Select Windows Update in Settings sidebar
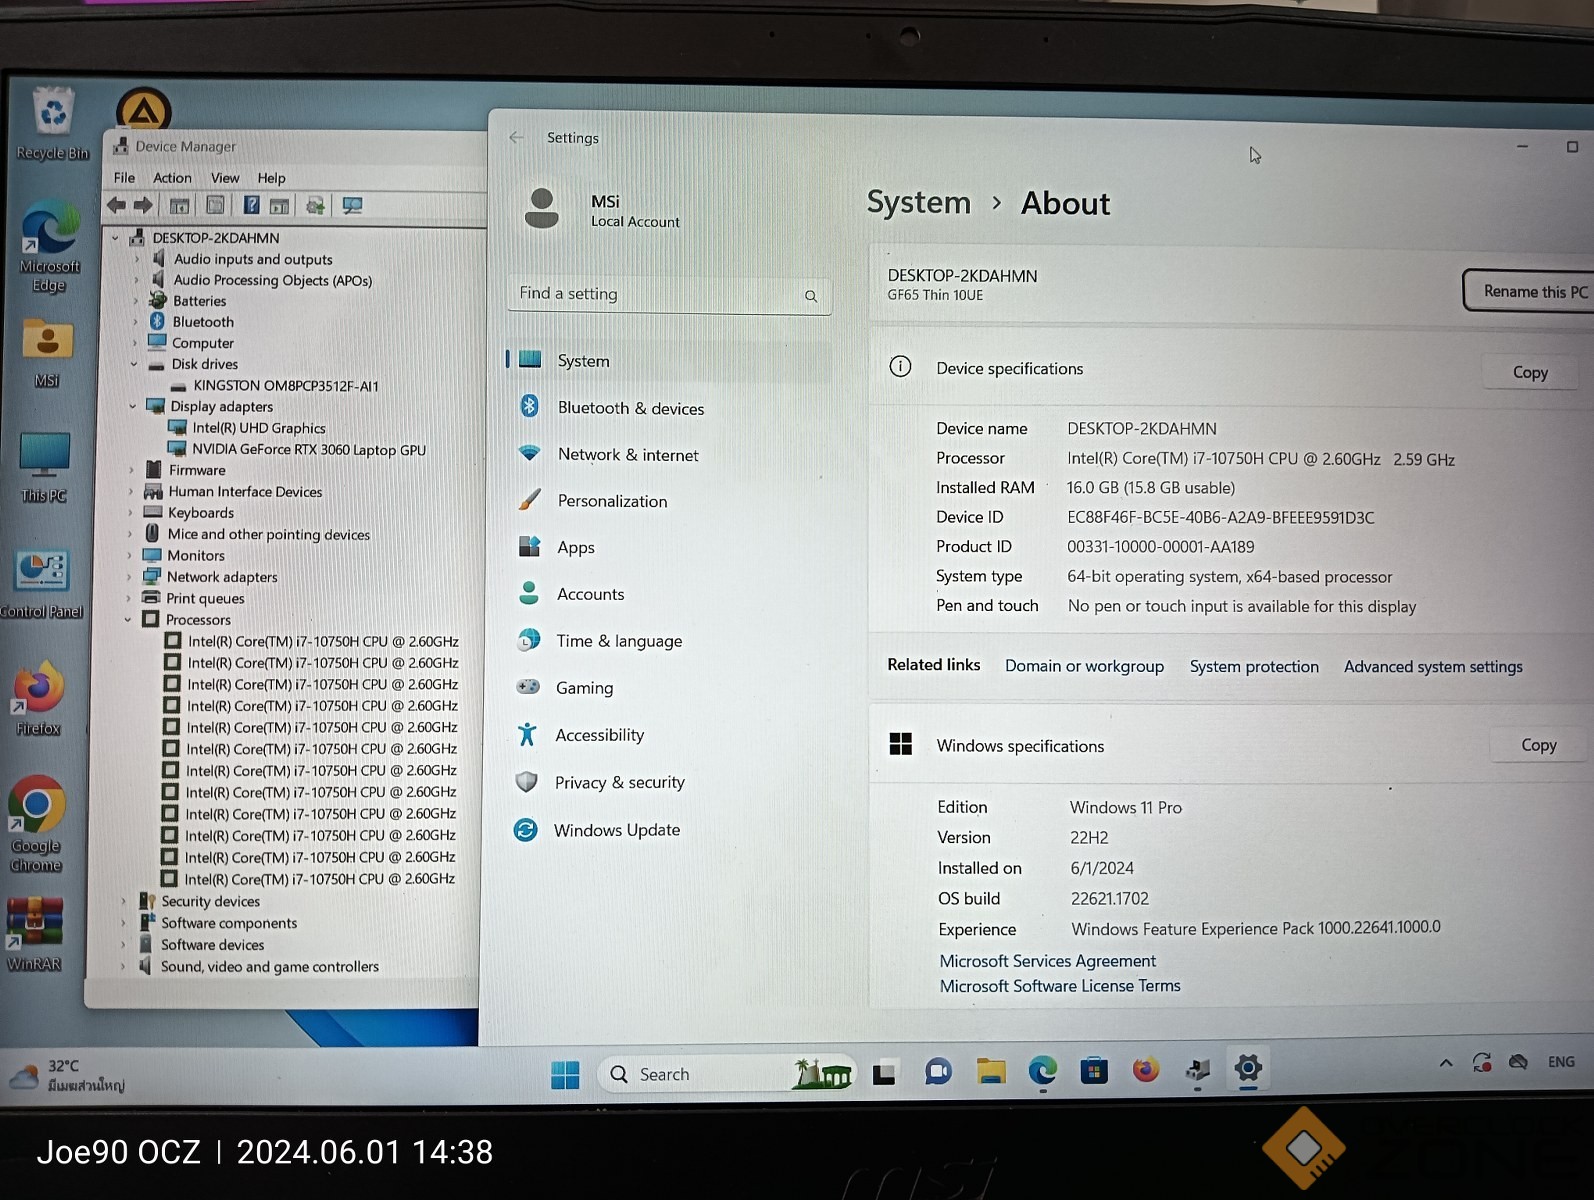Image resolution: width=1594 pixels, height=1200 pixels. [x=668, y=830]
